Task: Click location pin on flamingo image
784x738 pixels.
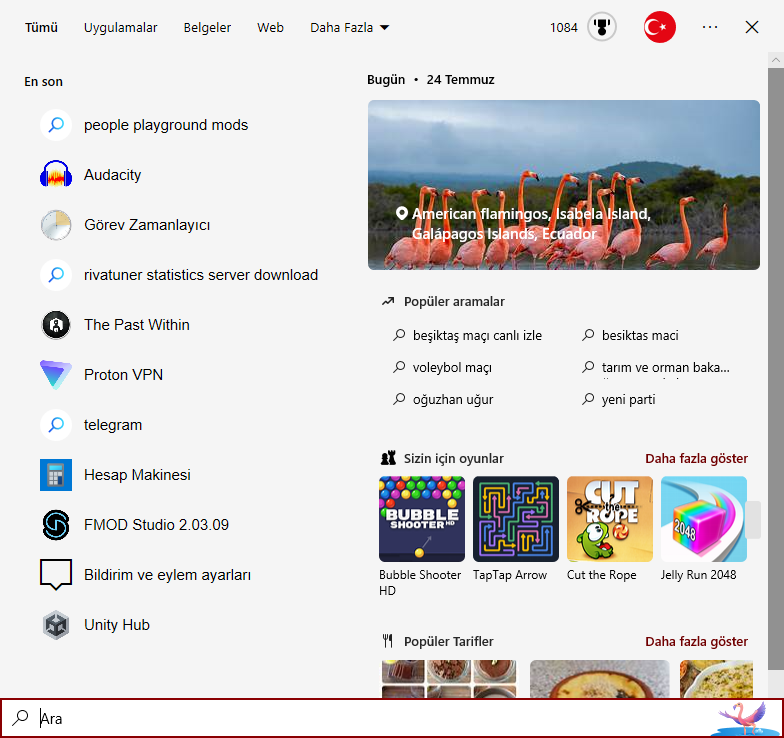Action: (401, 214)
